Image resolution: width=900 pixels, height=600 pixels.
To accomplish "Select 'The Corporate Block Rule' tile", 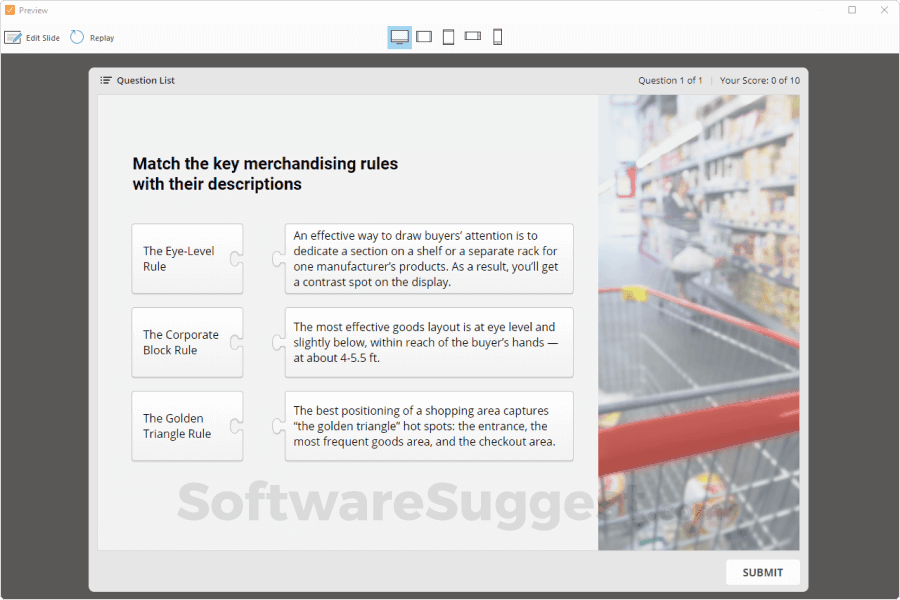I will pyautogui.click(x=187, y=342).
